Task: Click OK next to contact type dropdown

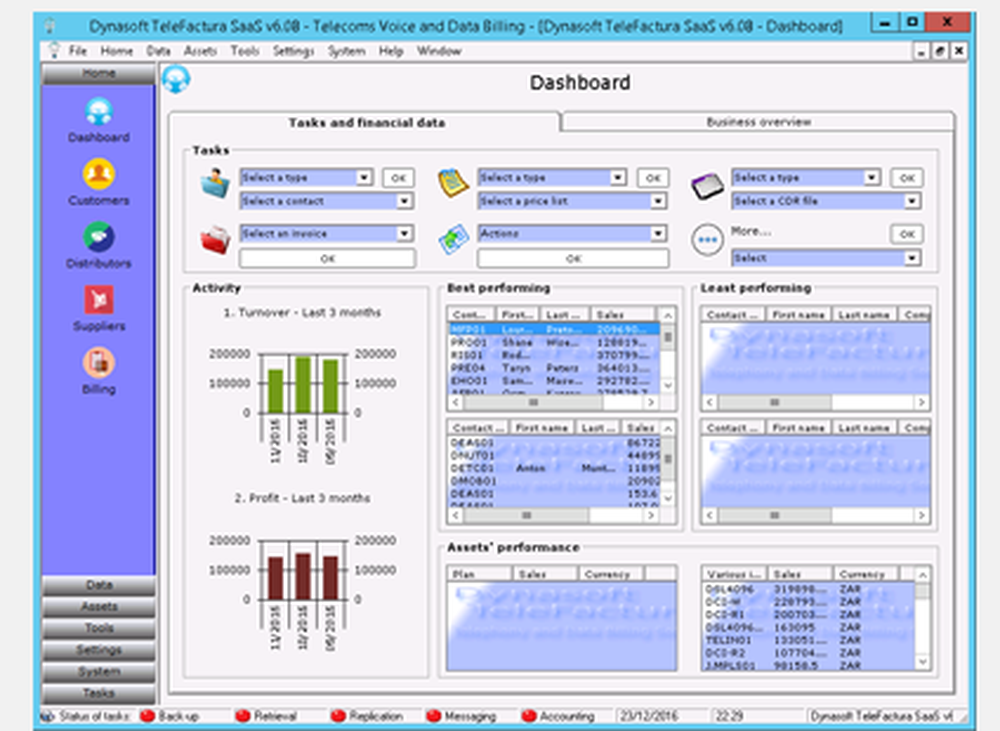Action: pos(399,178)
